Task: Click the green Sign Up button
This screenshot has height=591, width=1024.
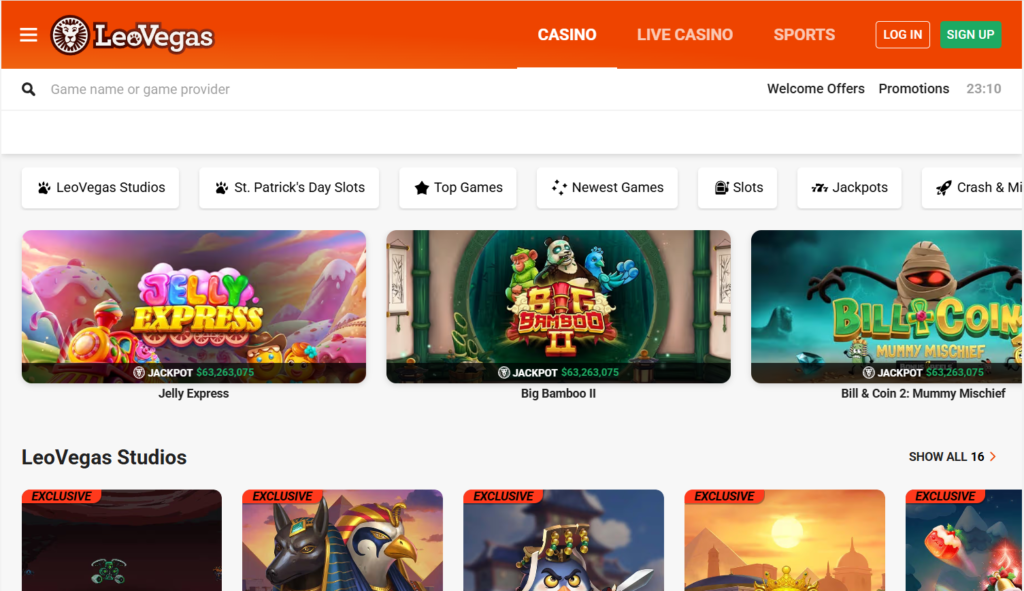Action: (x=970, y=35)
